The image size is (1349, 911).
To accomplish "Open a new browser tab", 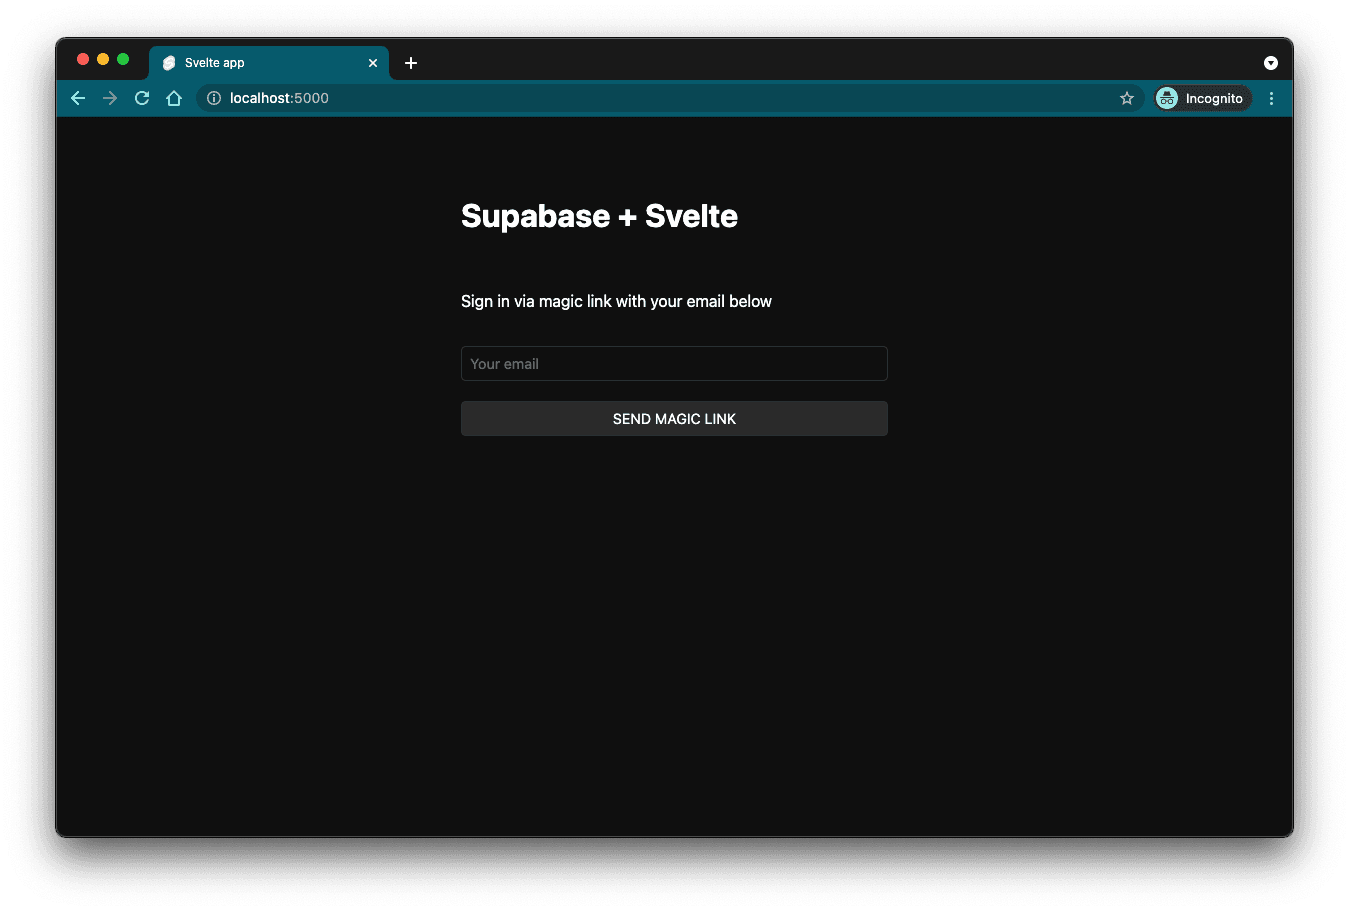I will [x=410, y=62].
